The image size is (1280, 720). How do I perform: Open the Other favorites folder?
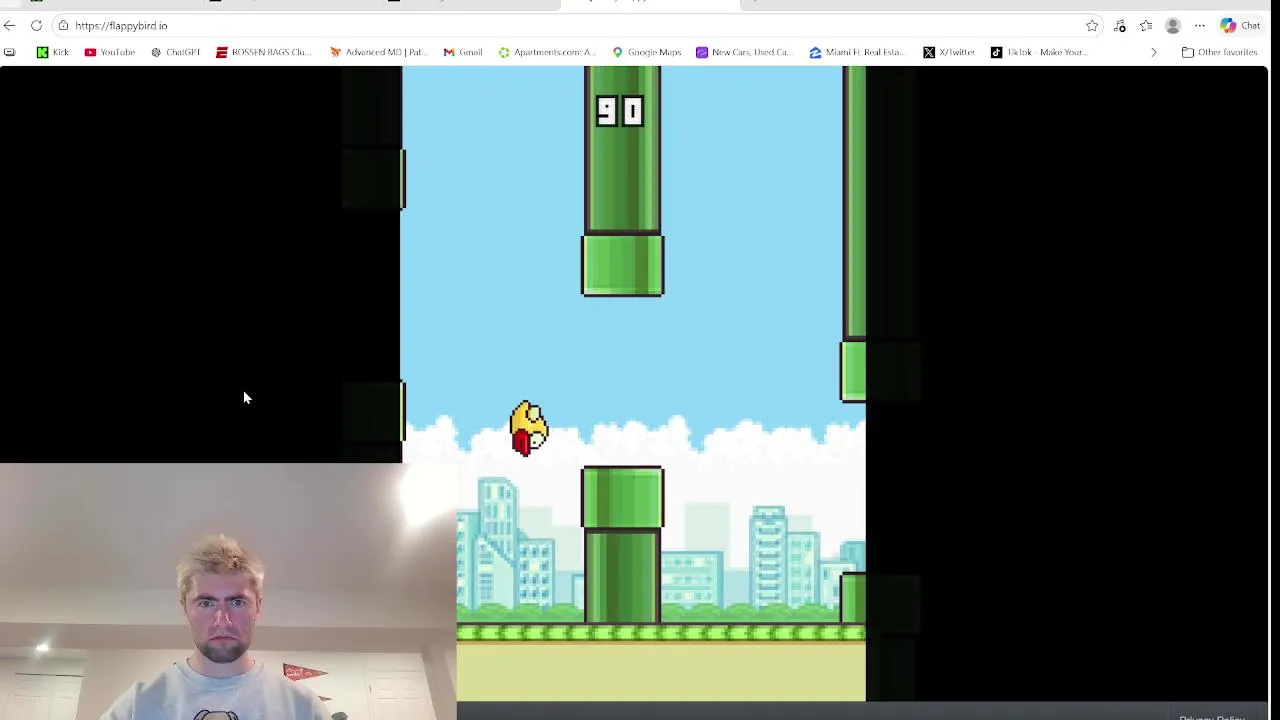click(x=1219, y=52)
